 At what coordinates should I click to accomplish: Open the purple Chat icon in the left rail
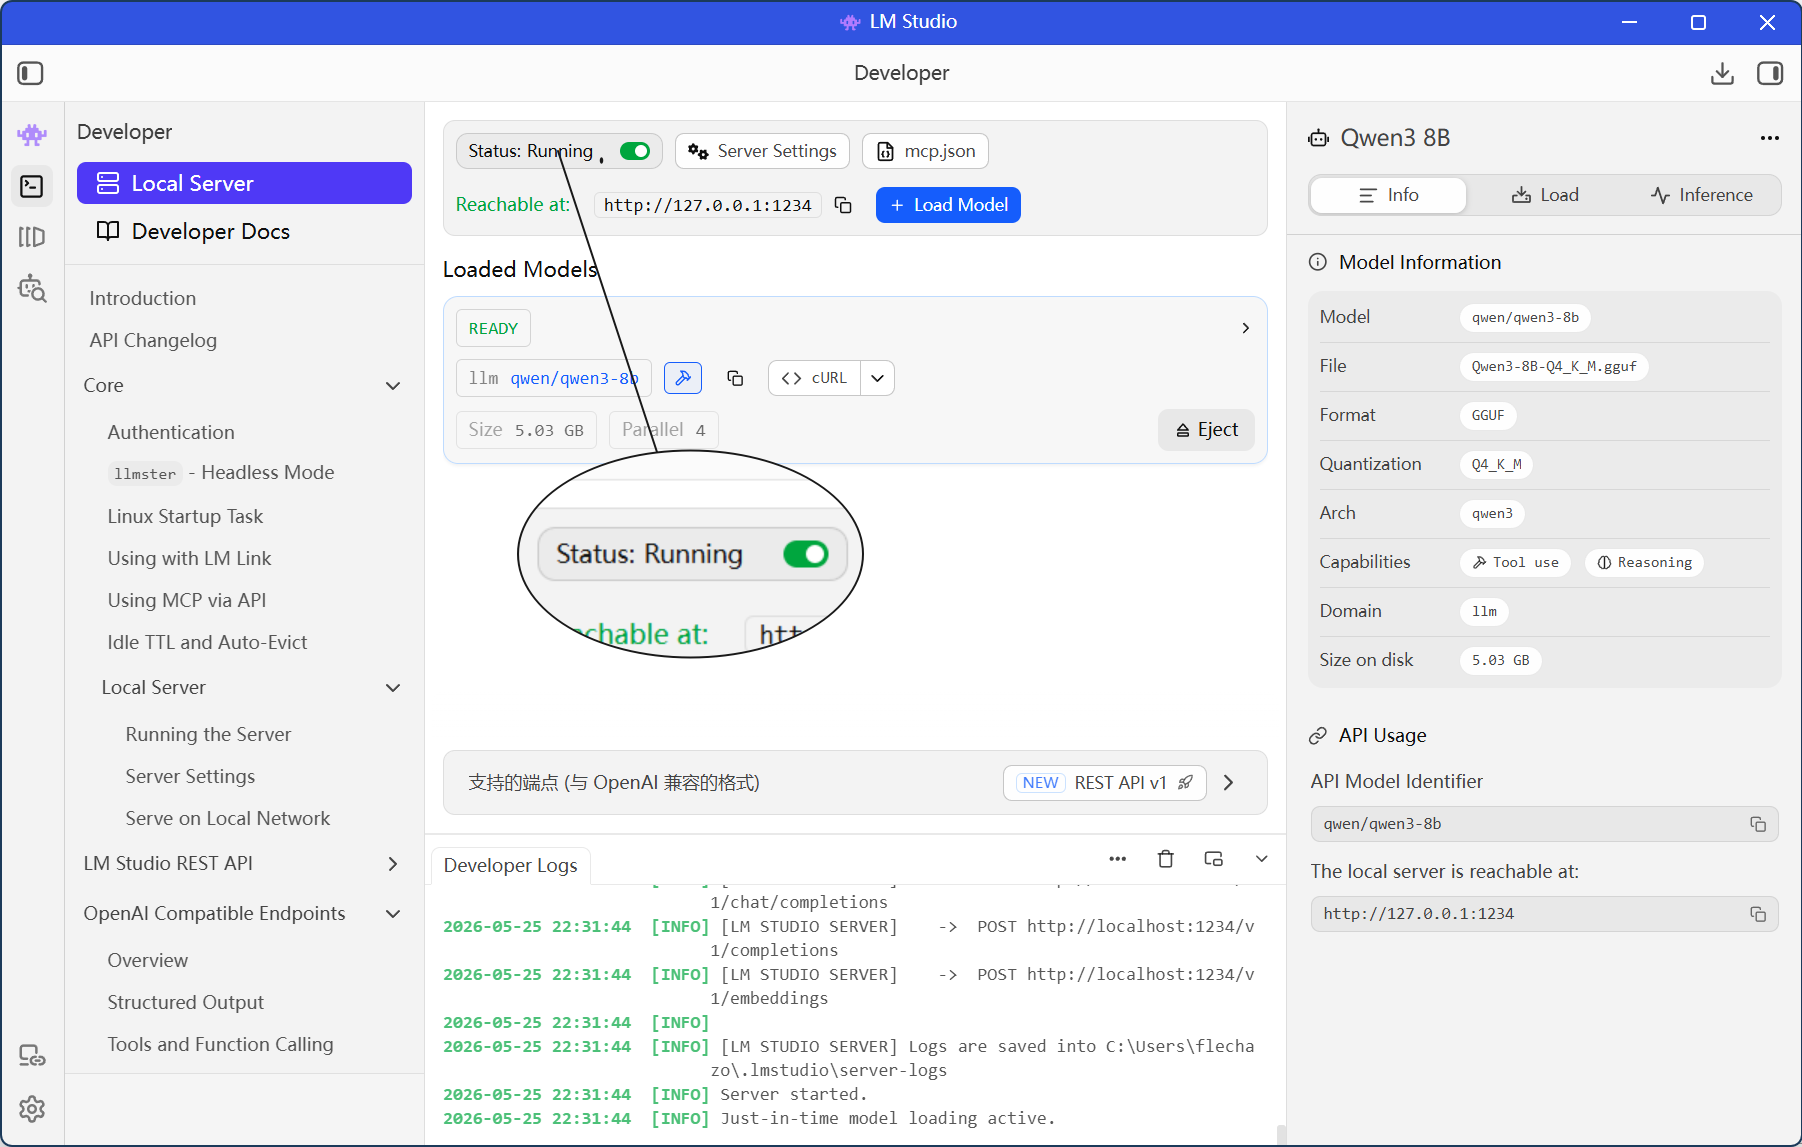click(32, 134)
